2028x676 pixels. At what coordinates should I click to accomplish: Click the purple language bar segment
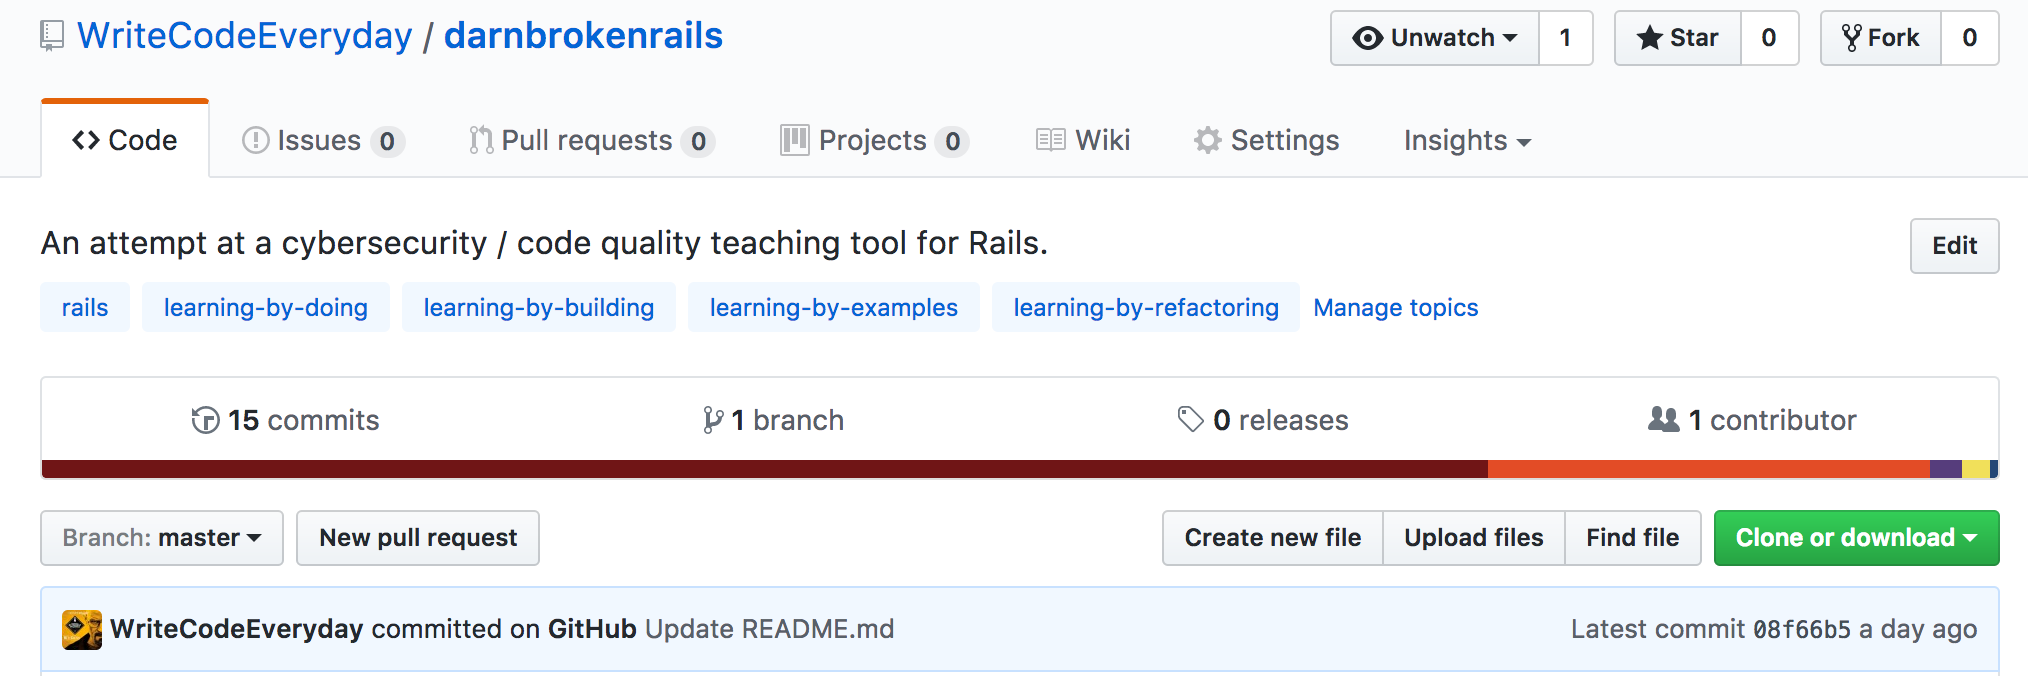pos(1946,469)
